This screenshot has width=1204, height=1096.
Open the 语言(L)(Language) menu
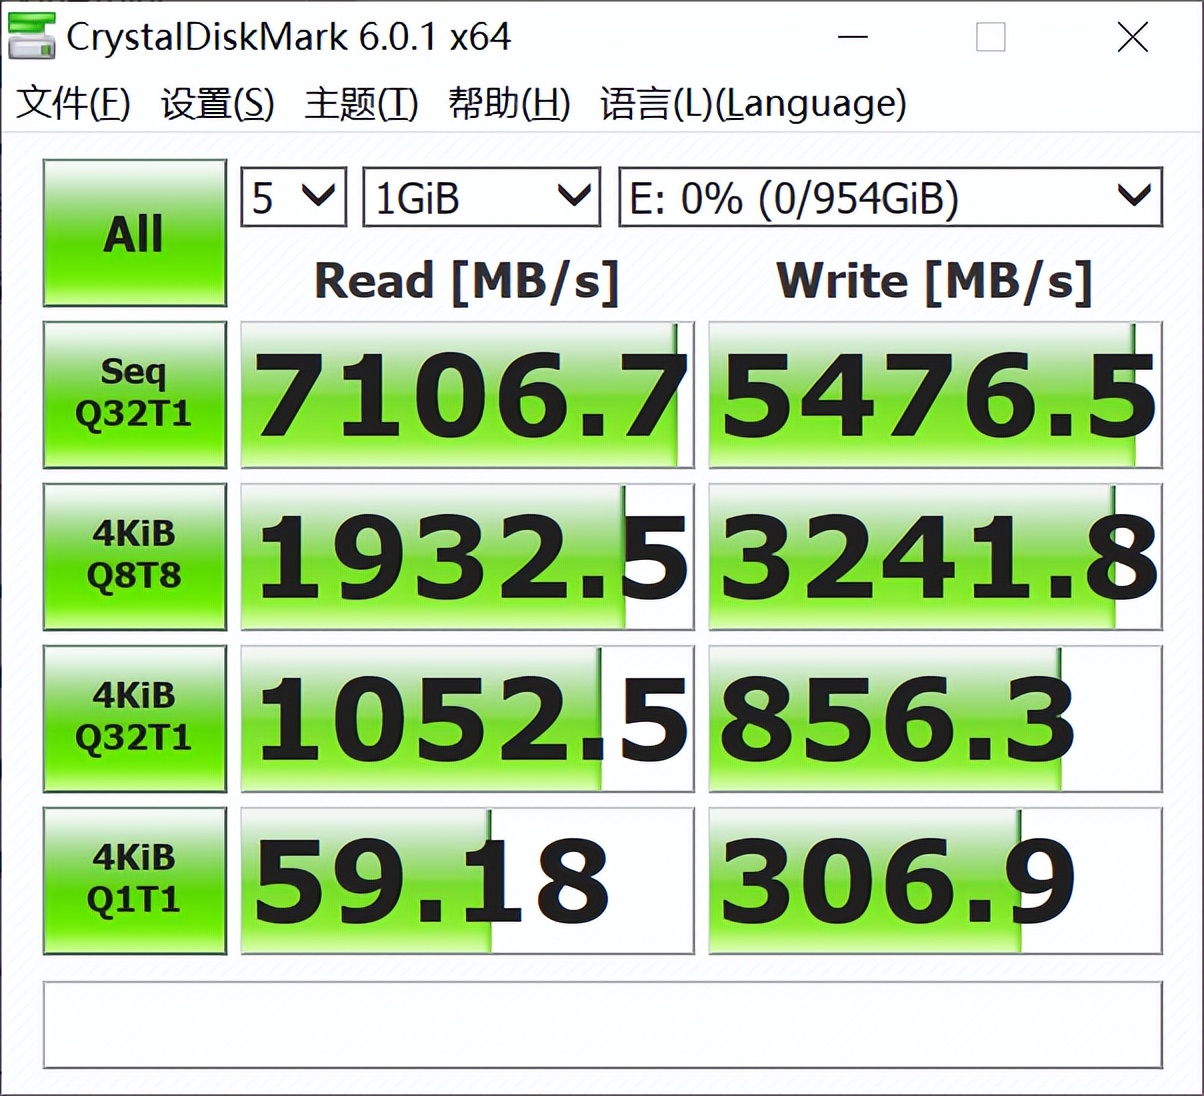click(753, 104)
